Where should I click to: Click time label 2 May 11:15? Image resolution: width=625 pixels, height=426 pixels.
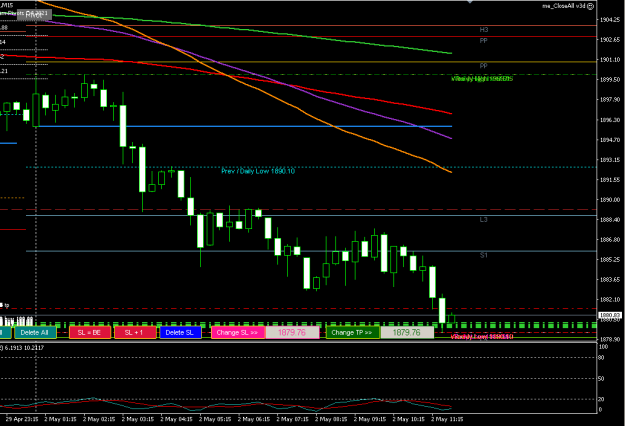(447, 419)
